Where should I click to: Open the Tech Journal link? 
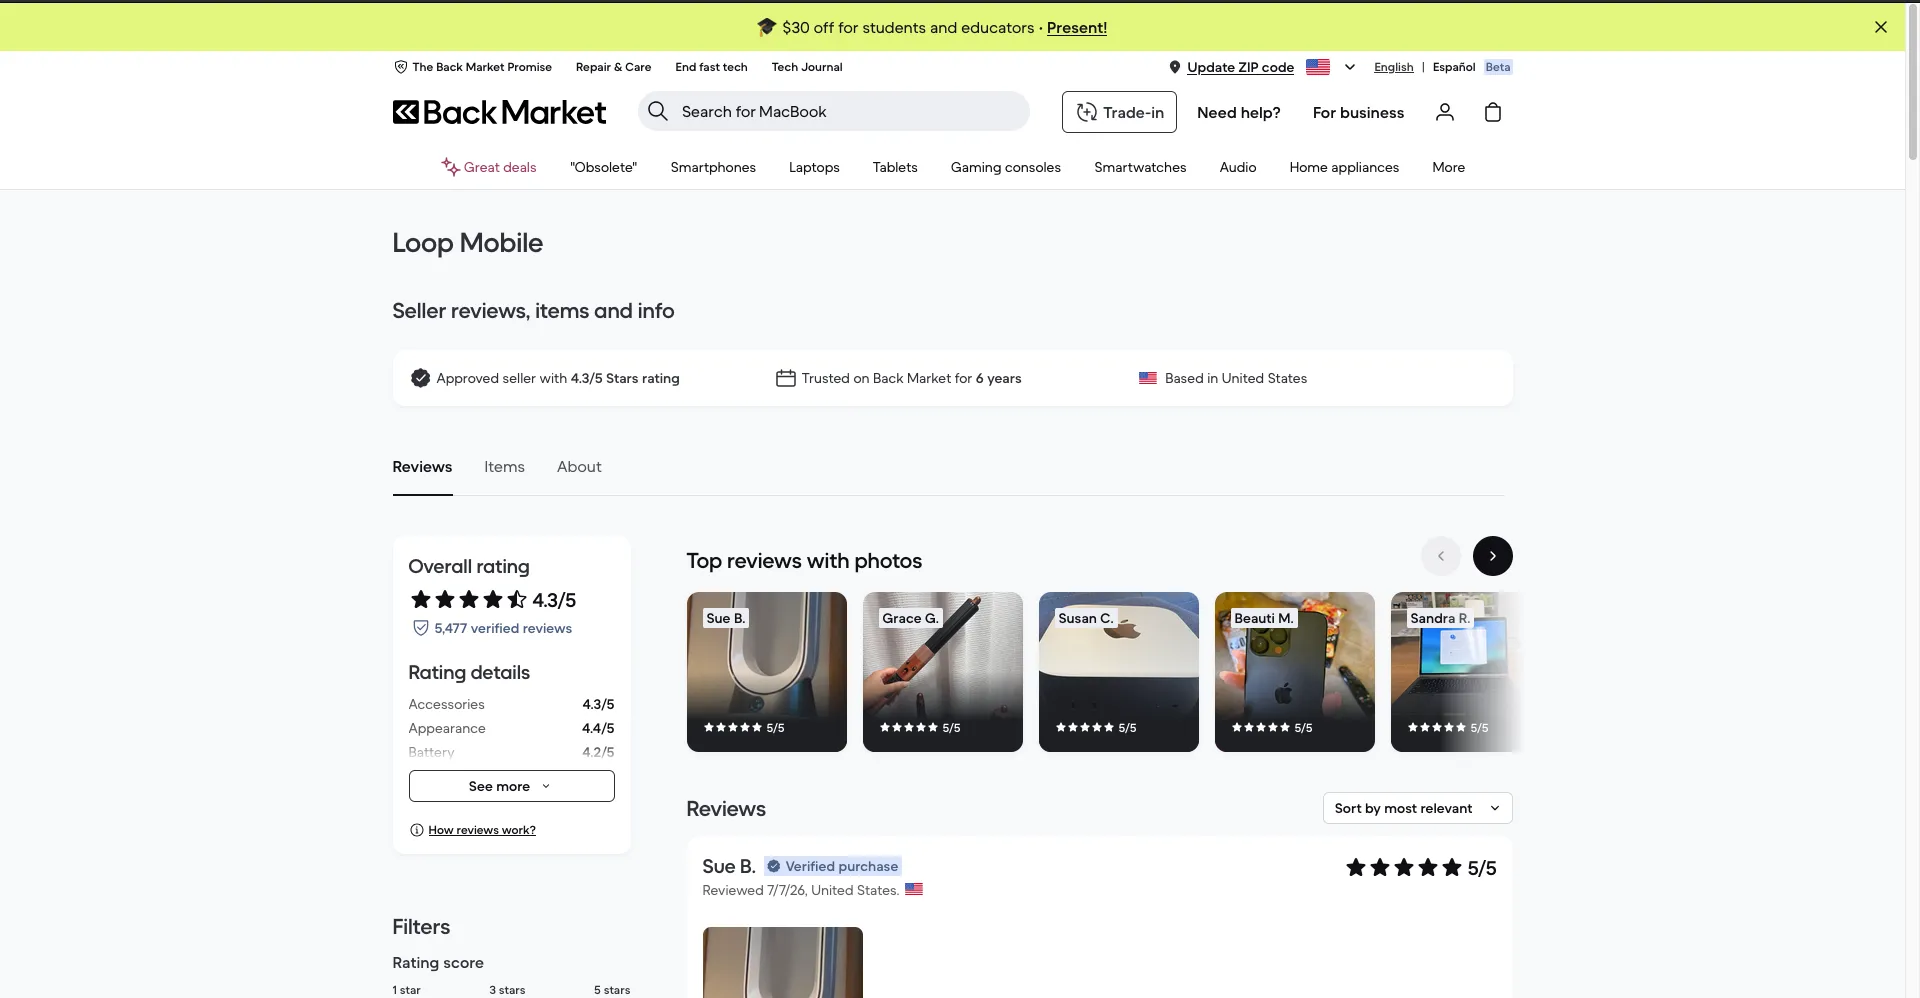coord(806,67)
